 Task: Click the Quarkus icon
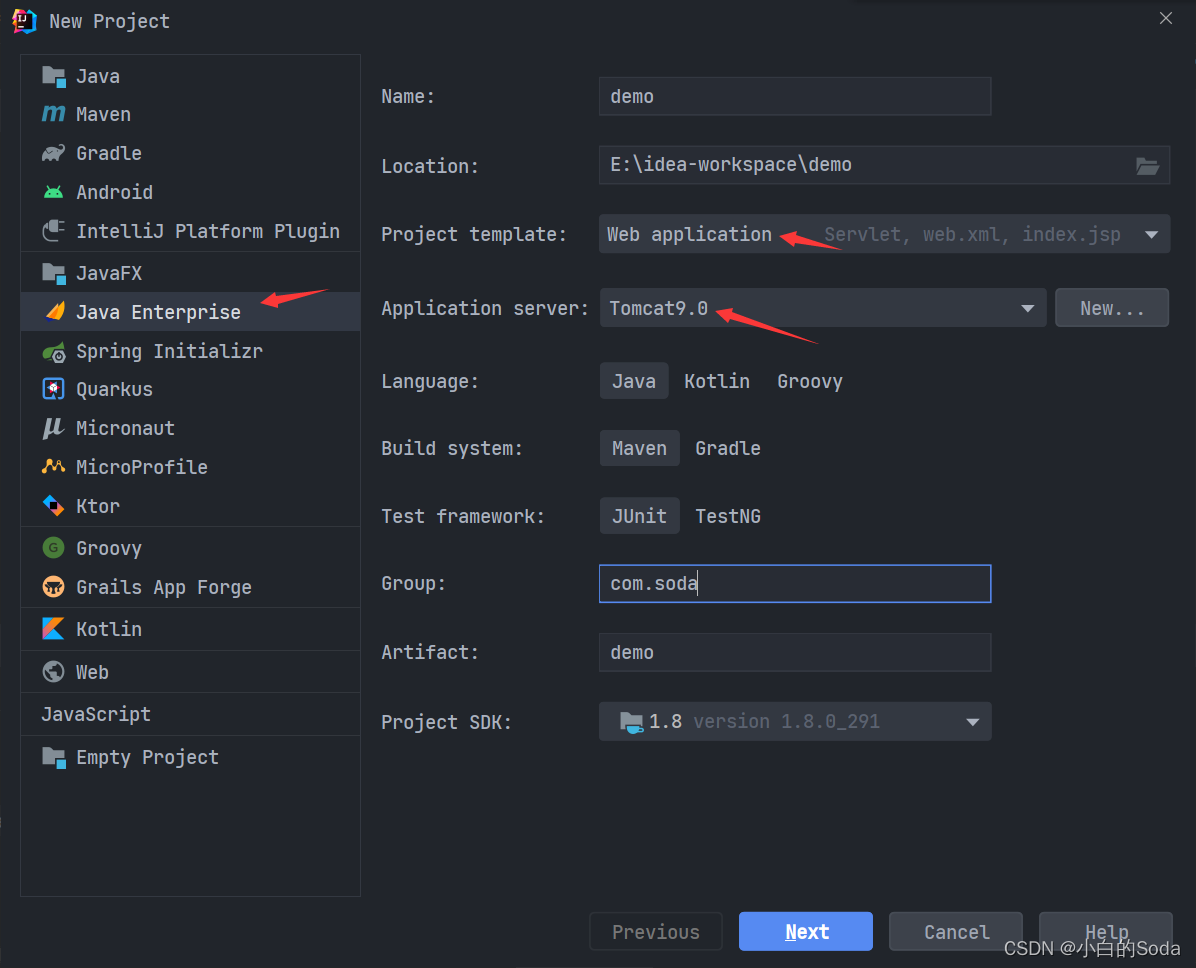53,389
